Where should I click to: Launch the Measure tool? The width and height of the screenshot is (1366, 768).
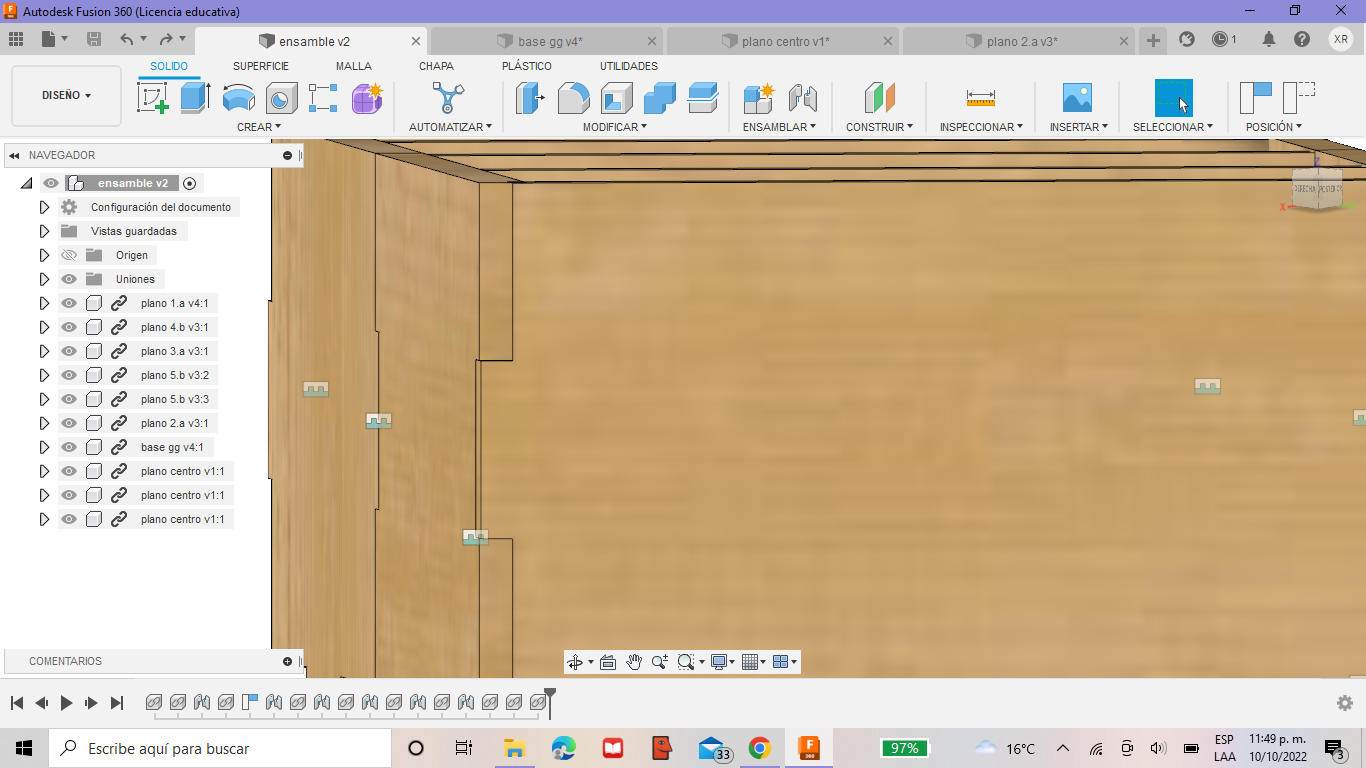(x=981, y=98)
